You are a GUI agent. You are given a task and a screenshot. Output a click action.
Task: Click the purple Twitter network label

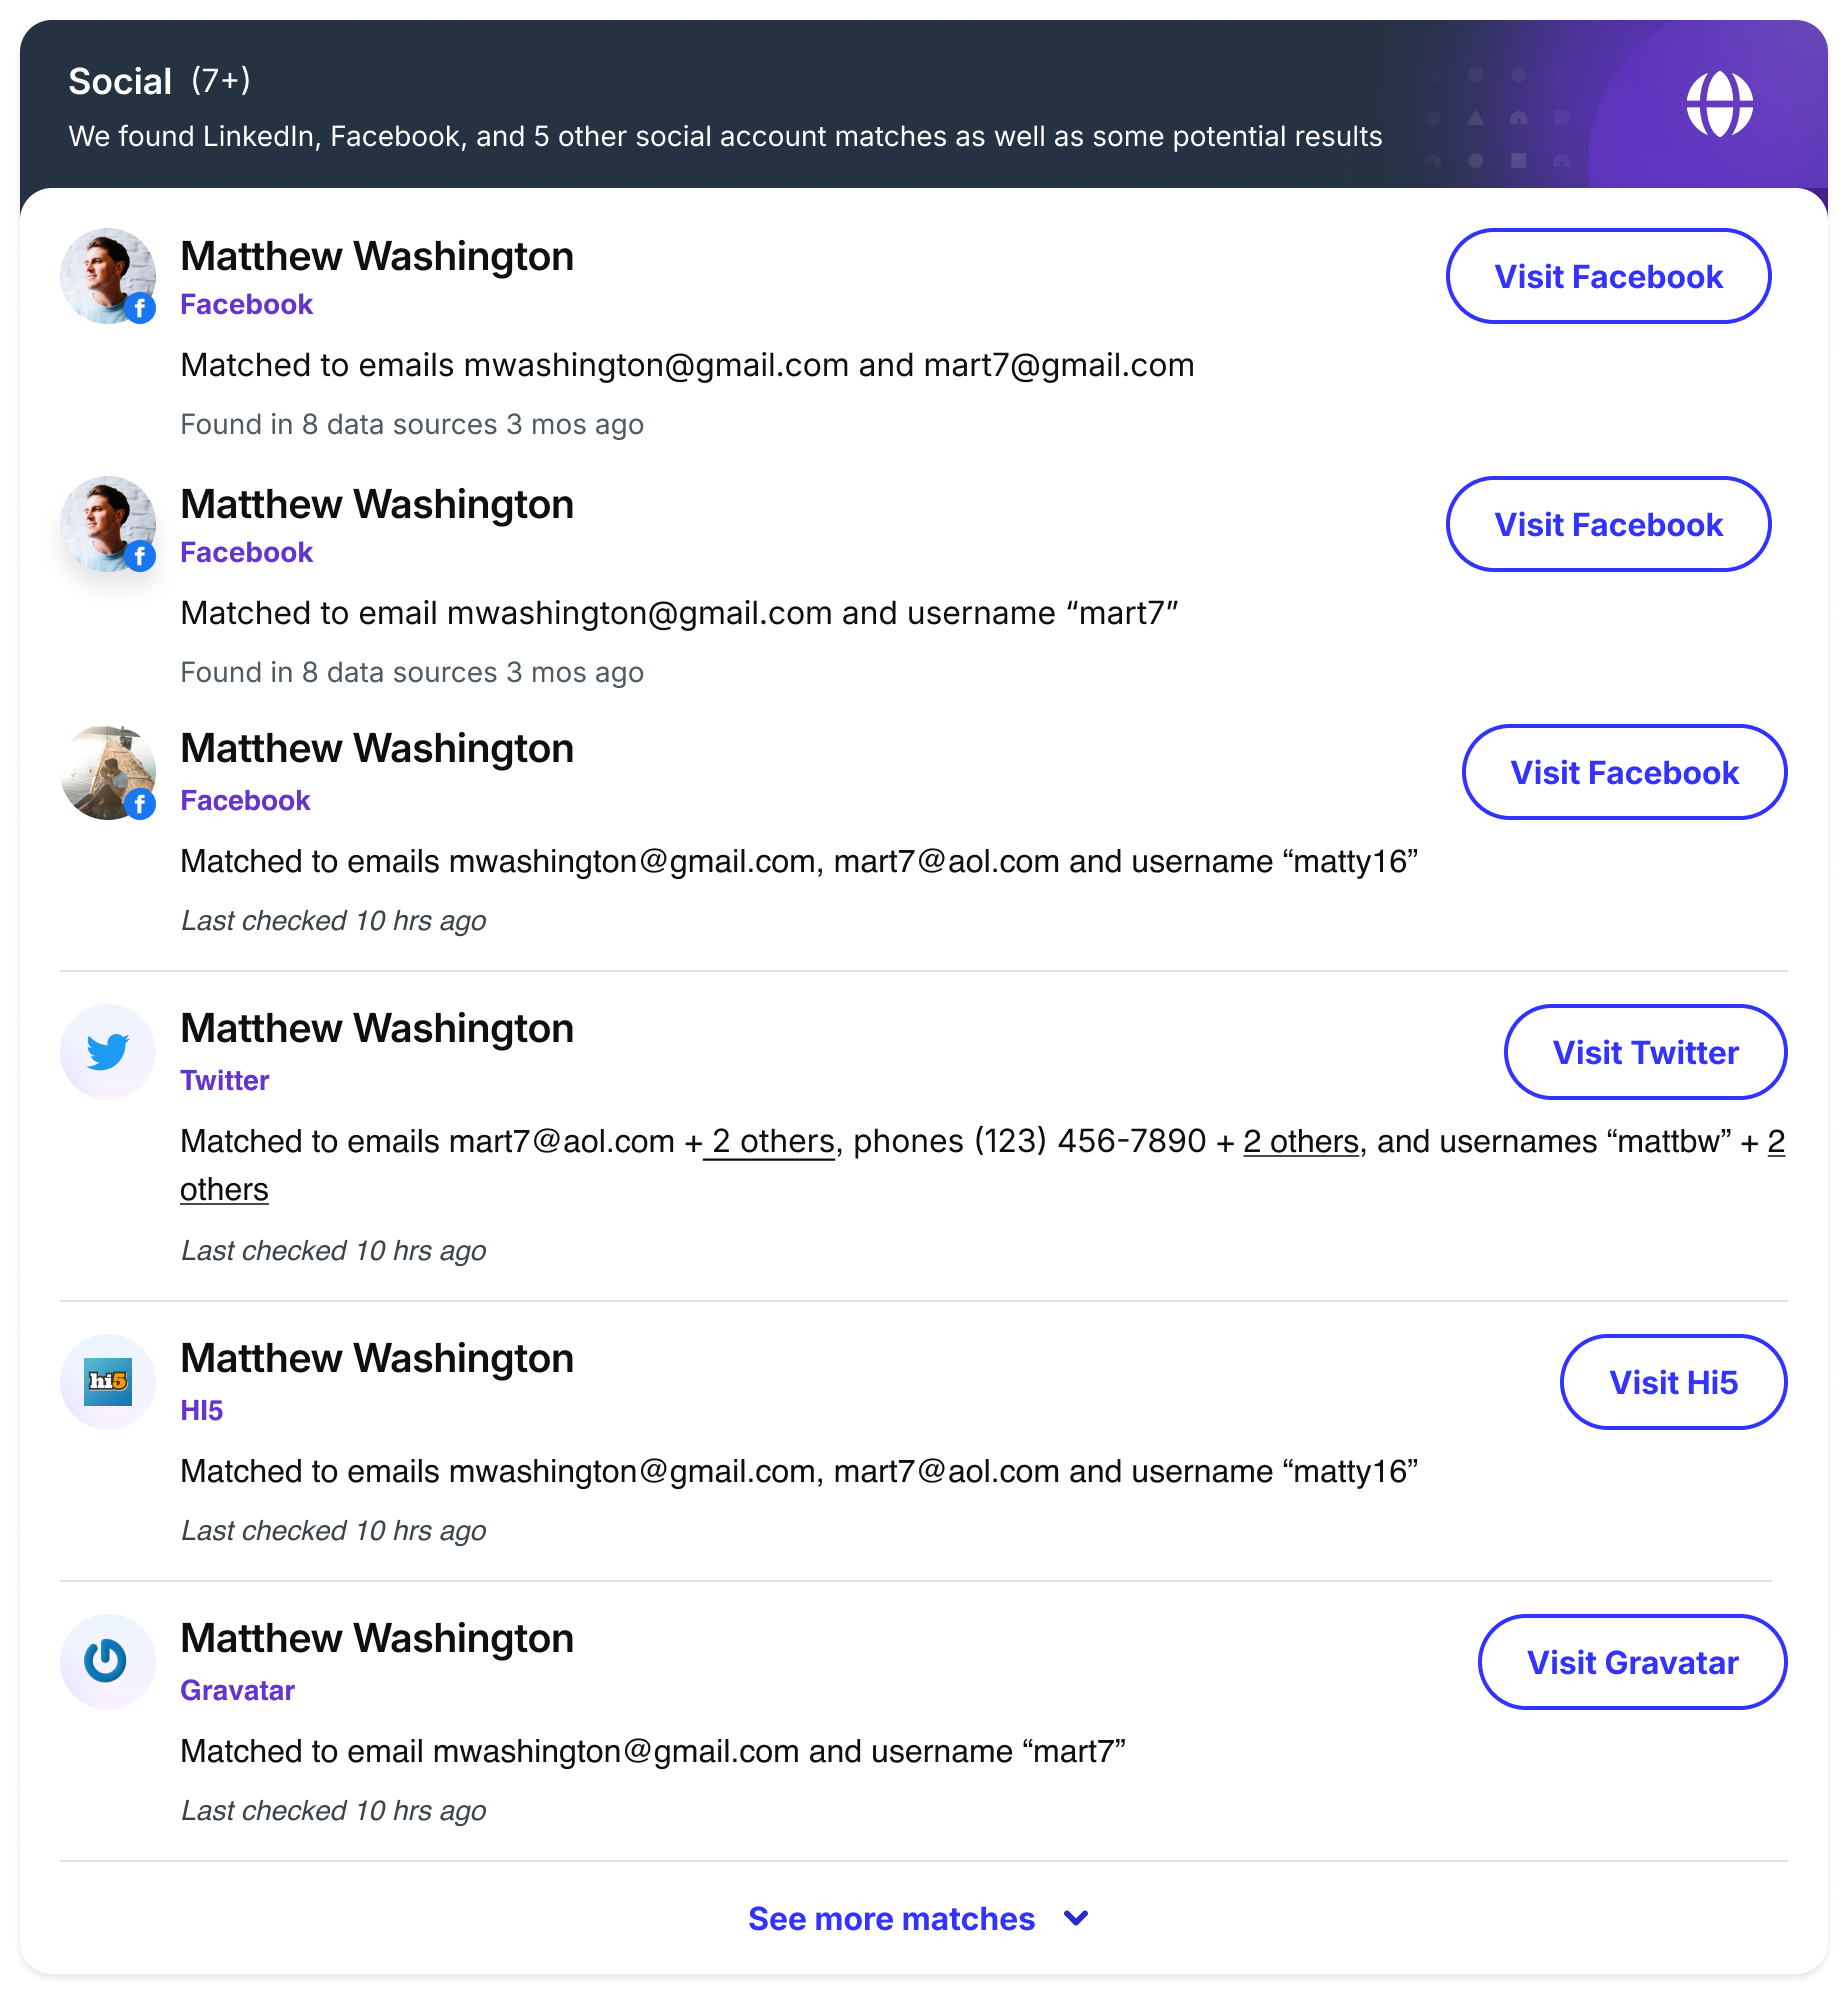coord(225,1080)
